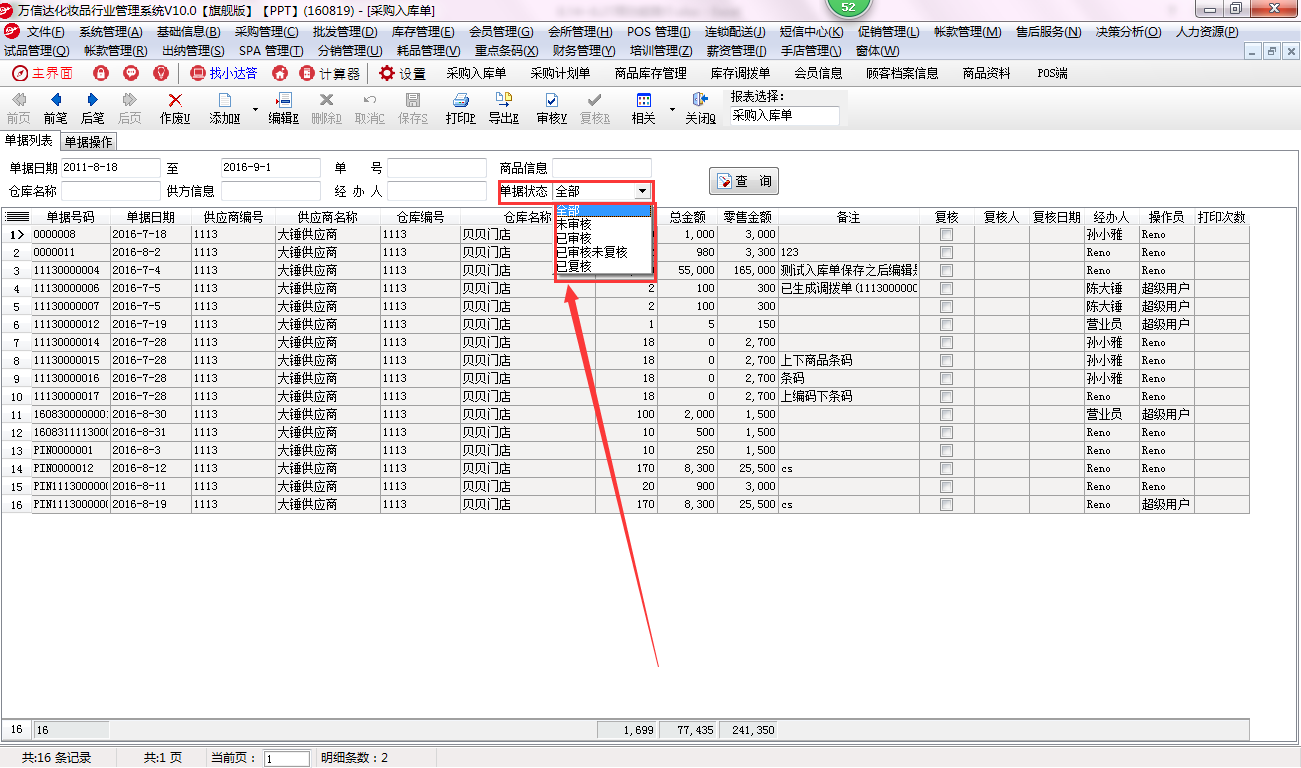Viewport: 1301px width, 768px height.
Task: Open 找小达答 help assistant
Action: [224, 73]
